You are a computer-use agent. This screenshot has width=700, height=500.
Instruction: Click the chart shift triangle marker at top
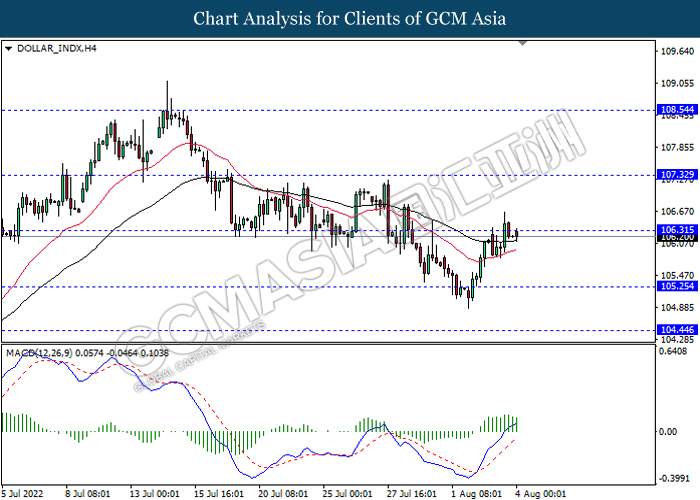[x=523, y=43]
